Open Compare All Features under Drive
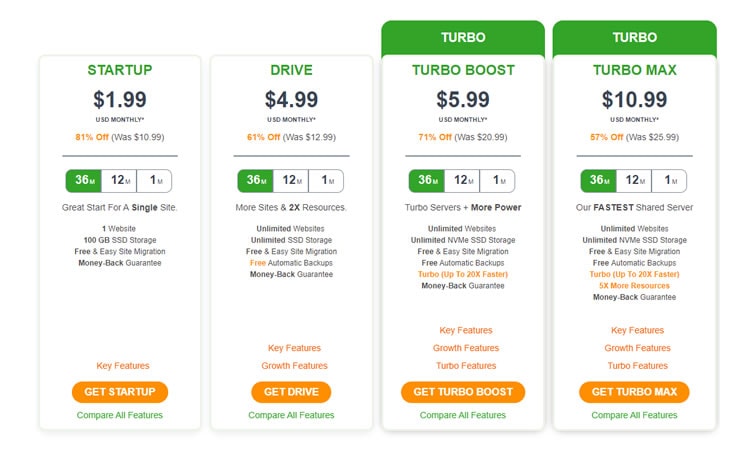The width and height of the screenshot is (750, 452). pyautogui.click(x=291, y=415)
